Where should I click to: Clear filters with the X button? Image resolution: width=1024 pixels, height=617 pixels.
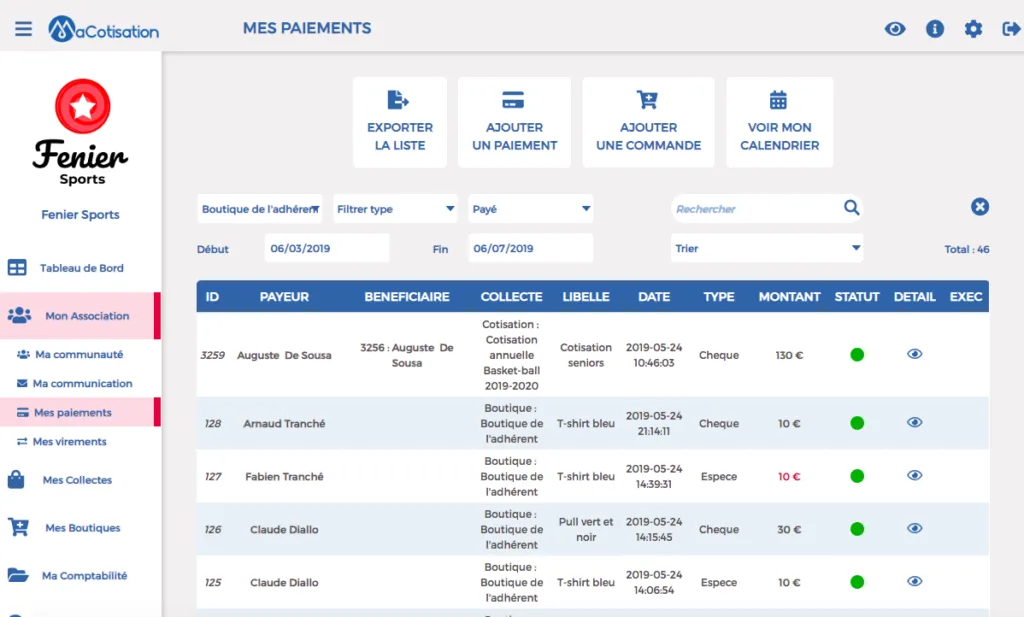coord(980,207)
